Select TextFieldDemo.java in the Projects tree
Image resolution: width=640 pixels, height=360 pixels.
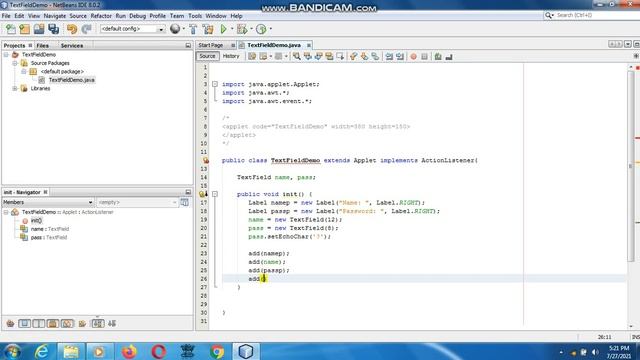pyautogui.click(x=72, y=80)
